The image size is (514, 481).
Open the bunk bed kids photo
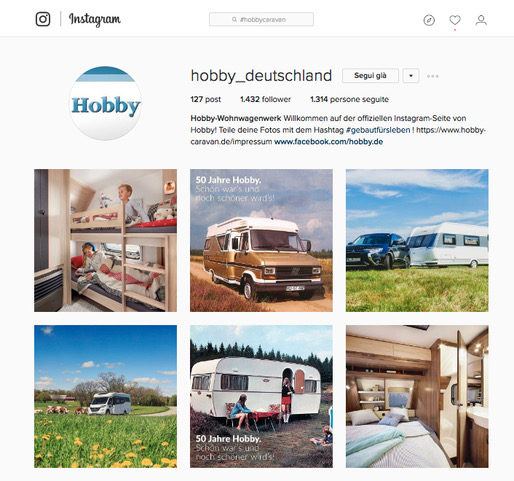click(106, 240)
